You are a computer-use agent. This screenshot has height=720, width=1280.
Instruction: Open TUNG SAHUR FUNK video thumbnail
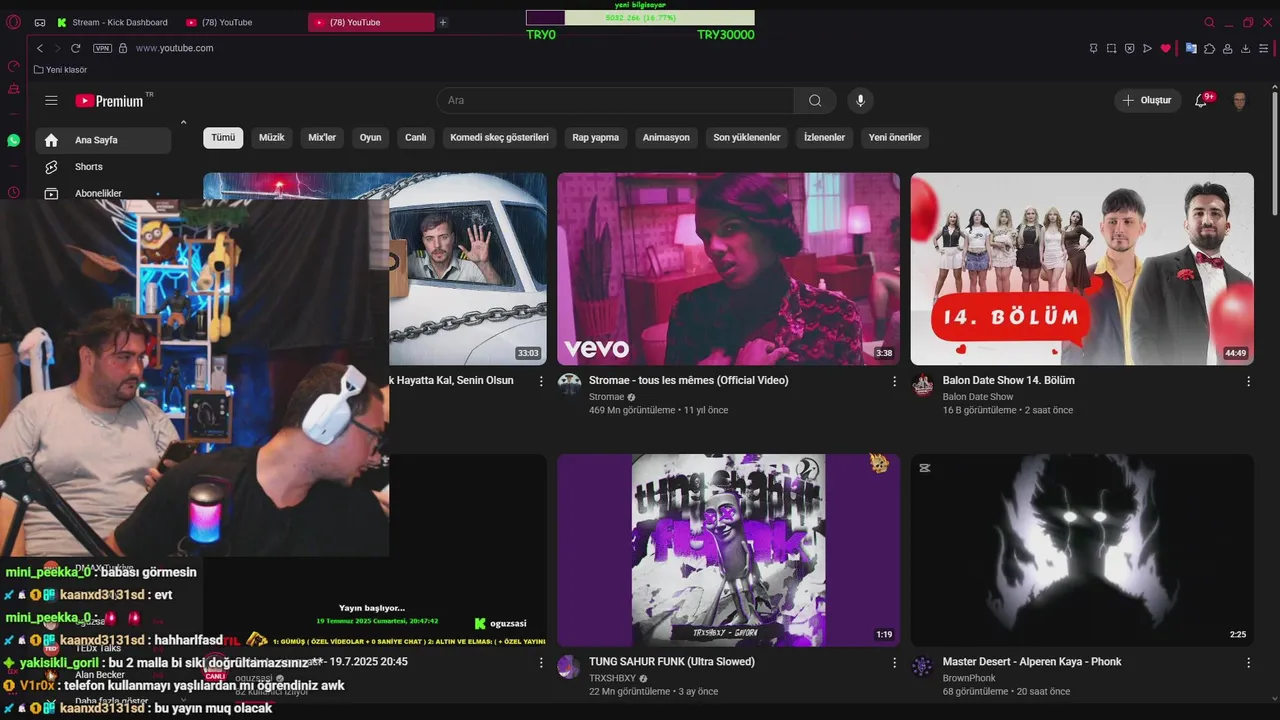tap(728, 550)
